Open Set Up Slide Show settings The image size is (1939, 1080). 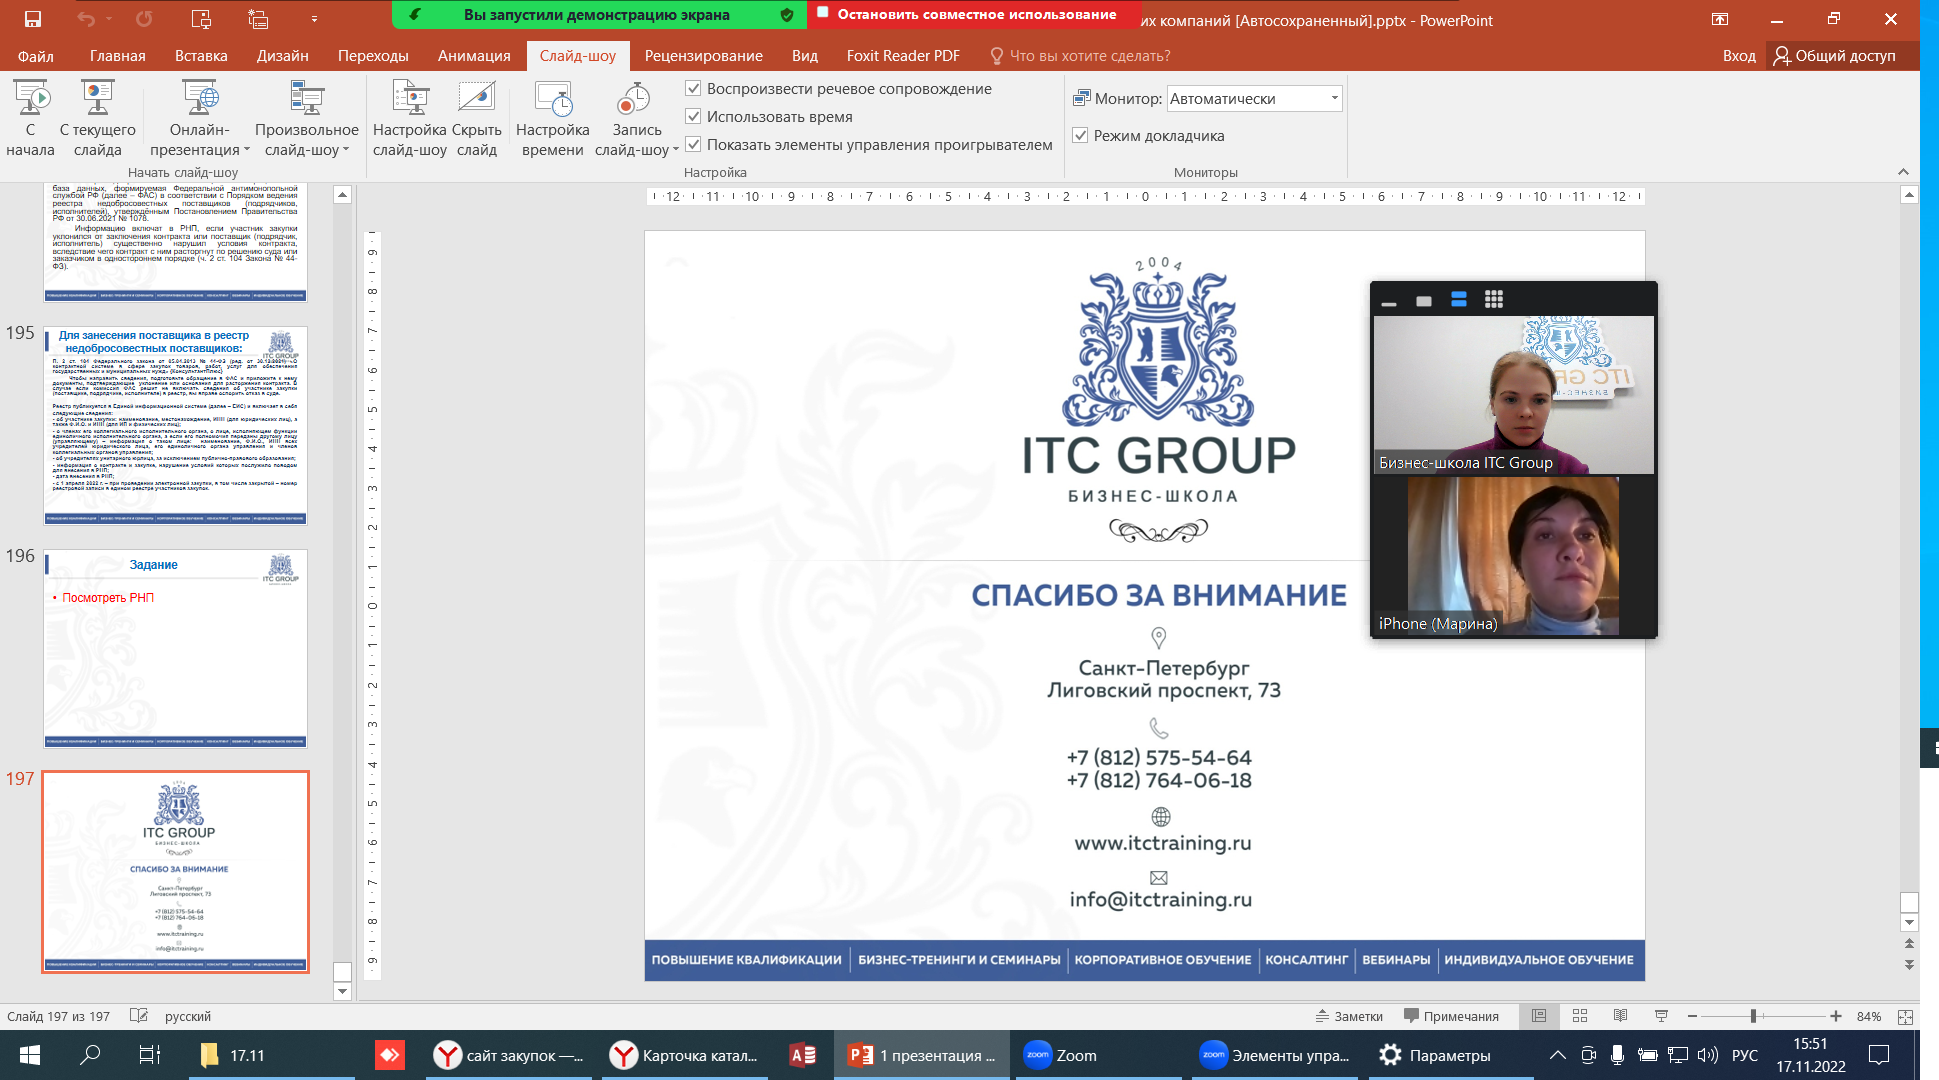410,119
